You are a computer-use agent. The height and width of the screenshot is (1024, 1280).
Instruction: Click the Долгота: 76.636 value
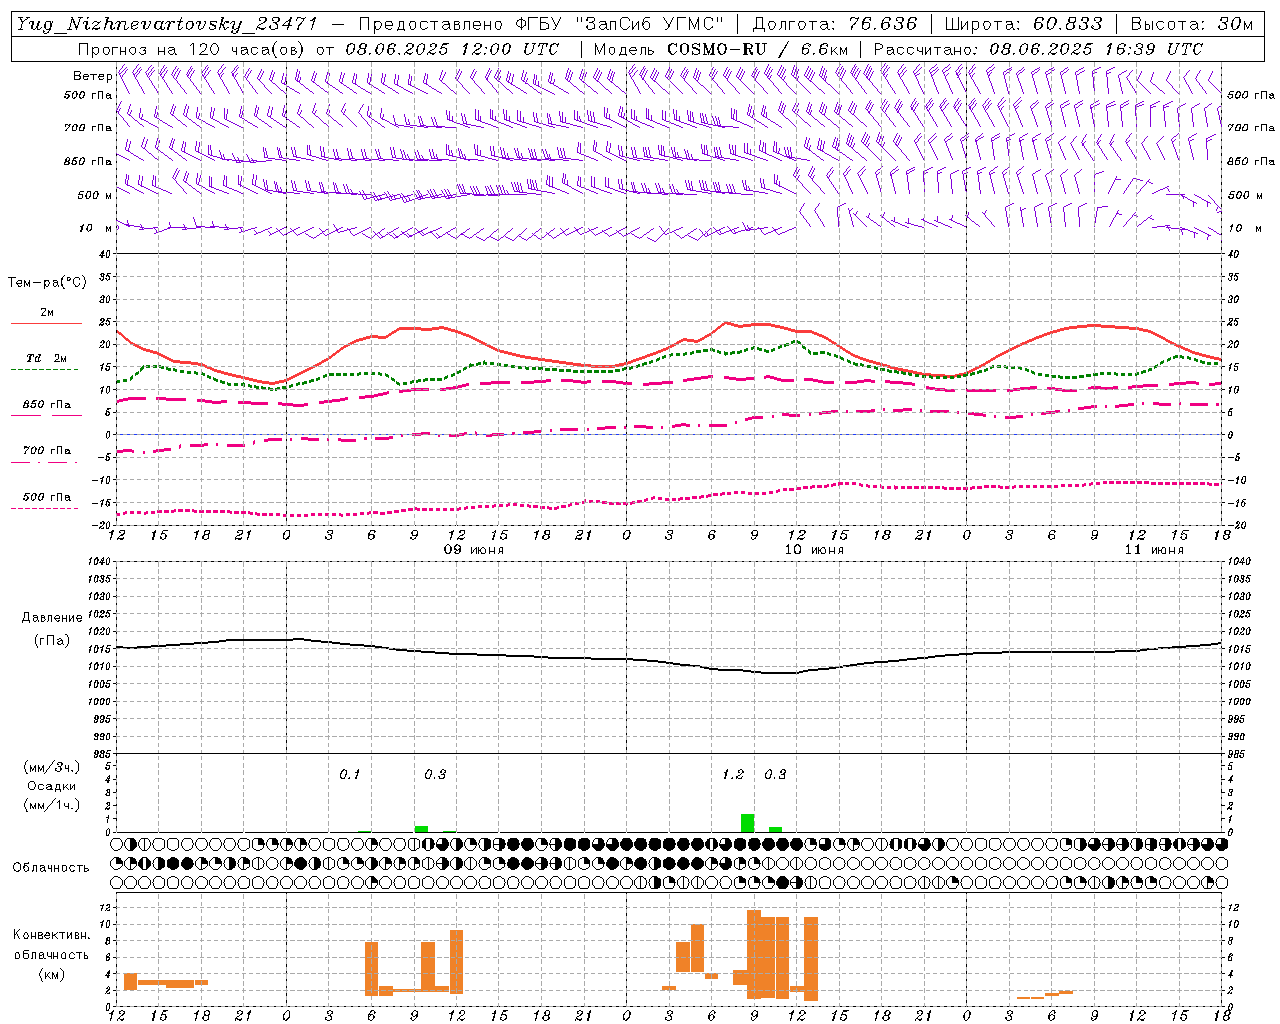[834, 24]
